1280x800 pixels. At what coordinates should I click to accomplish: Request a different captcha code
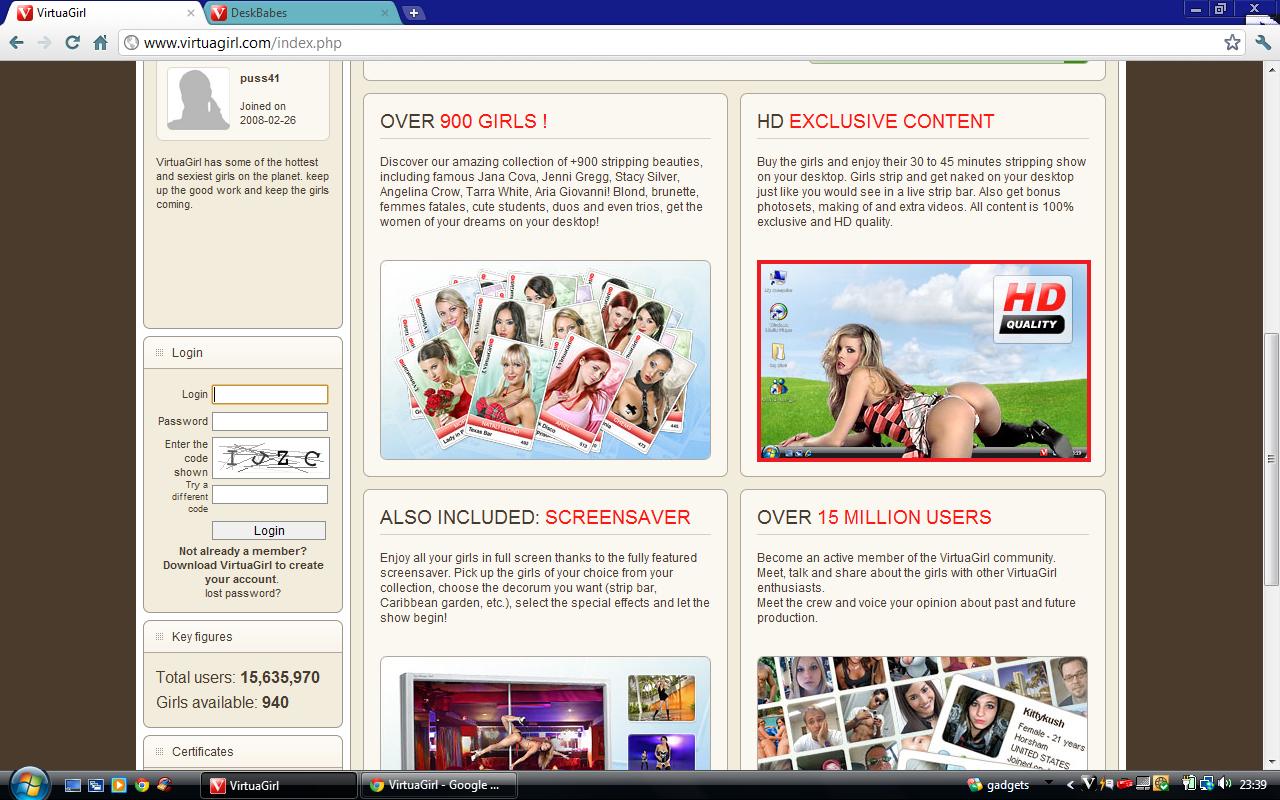click(x=190, y=497)
